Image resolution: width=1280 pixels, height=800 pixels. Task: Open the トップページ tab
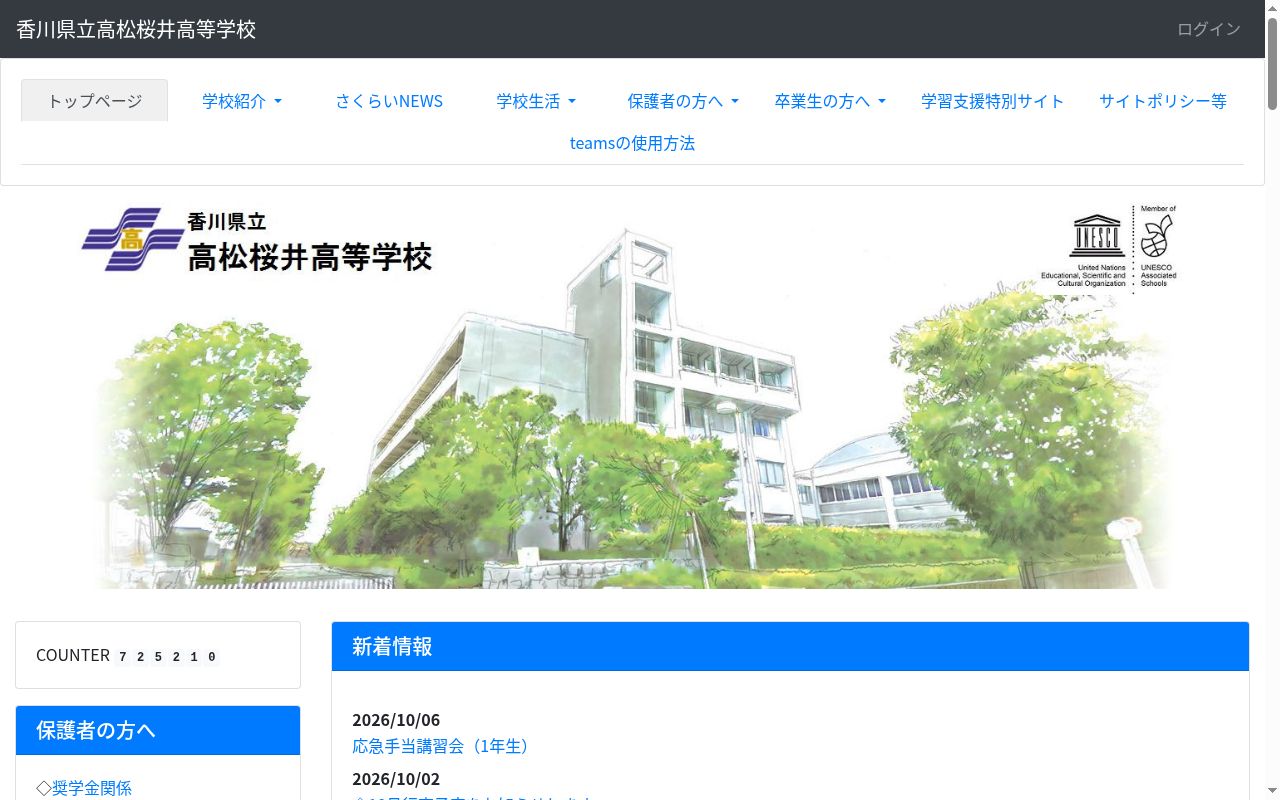pyautogui.click(x=95, y=101)
